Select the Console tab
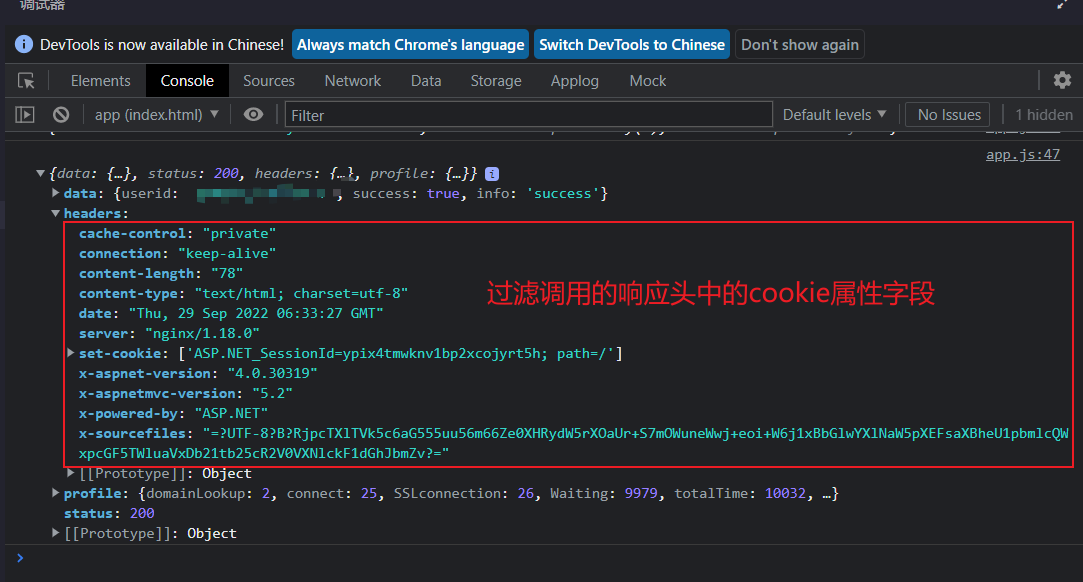This screenshot has width=1083, height=582. (187, 81)
